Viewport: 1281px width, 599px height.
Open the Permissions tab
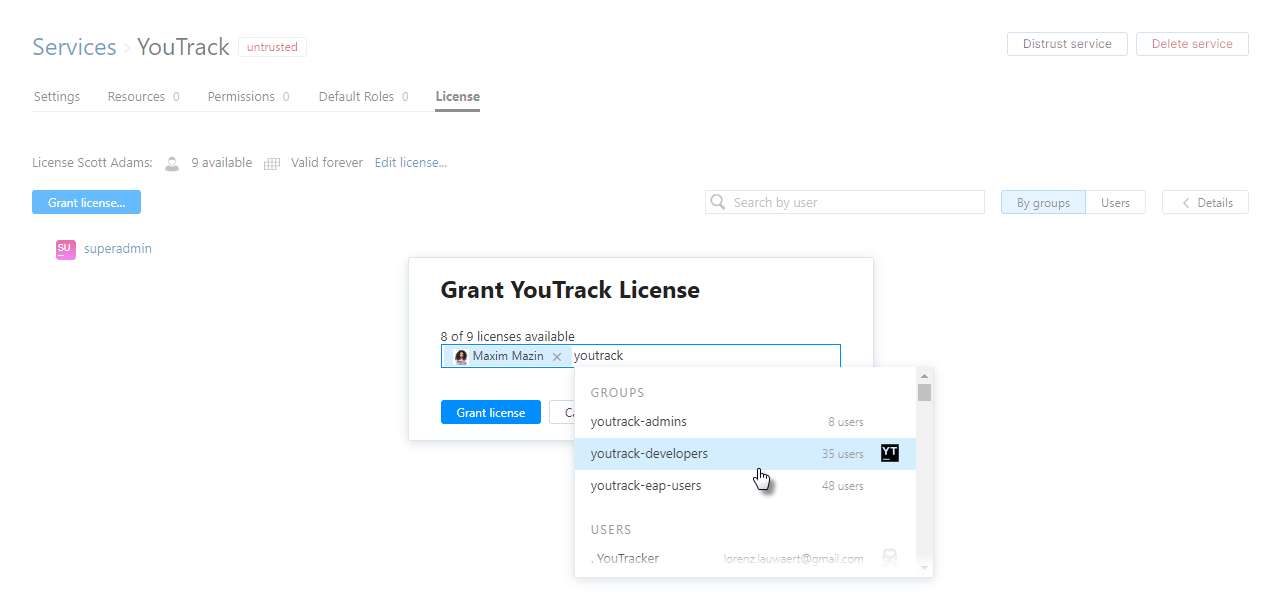248,97
